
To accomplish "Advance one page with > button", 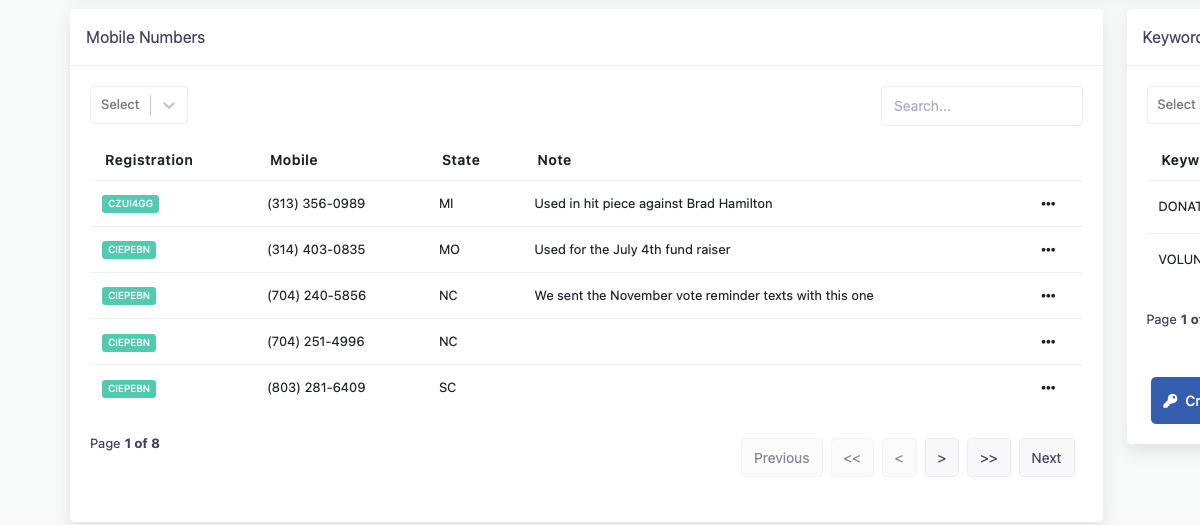I will coord(942,458).
